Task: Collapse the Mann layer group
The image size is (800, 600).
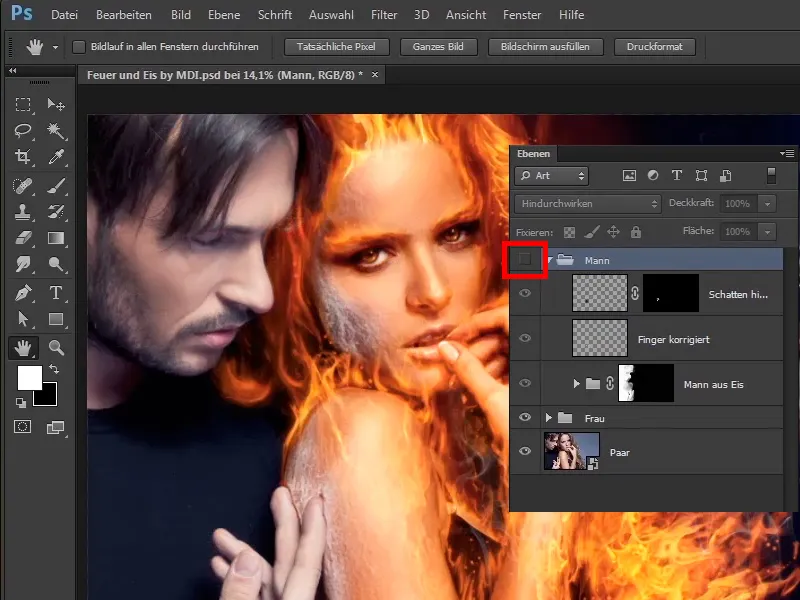Action: point(550,260)
